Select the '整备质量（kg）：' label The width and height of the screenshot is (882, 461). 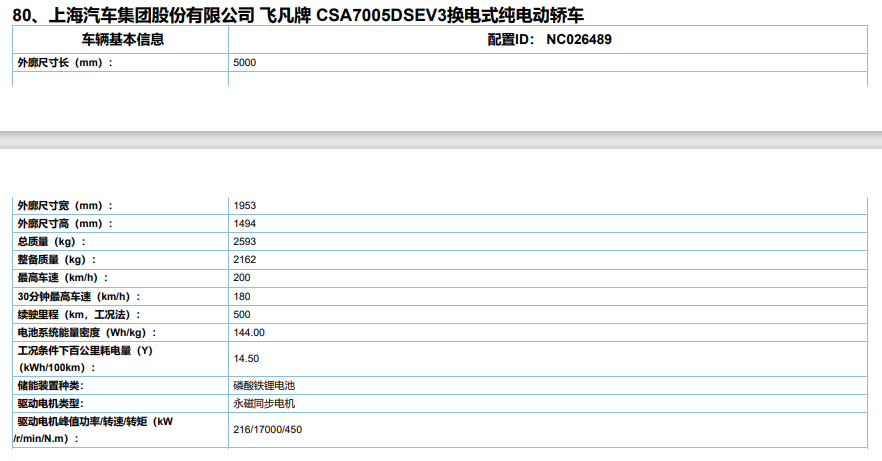(x=57, y=259)
